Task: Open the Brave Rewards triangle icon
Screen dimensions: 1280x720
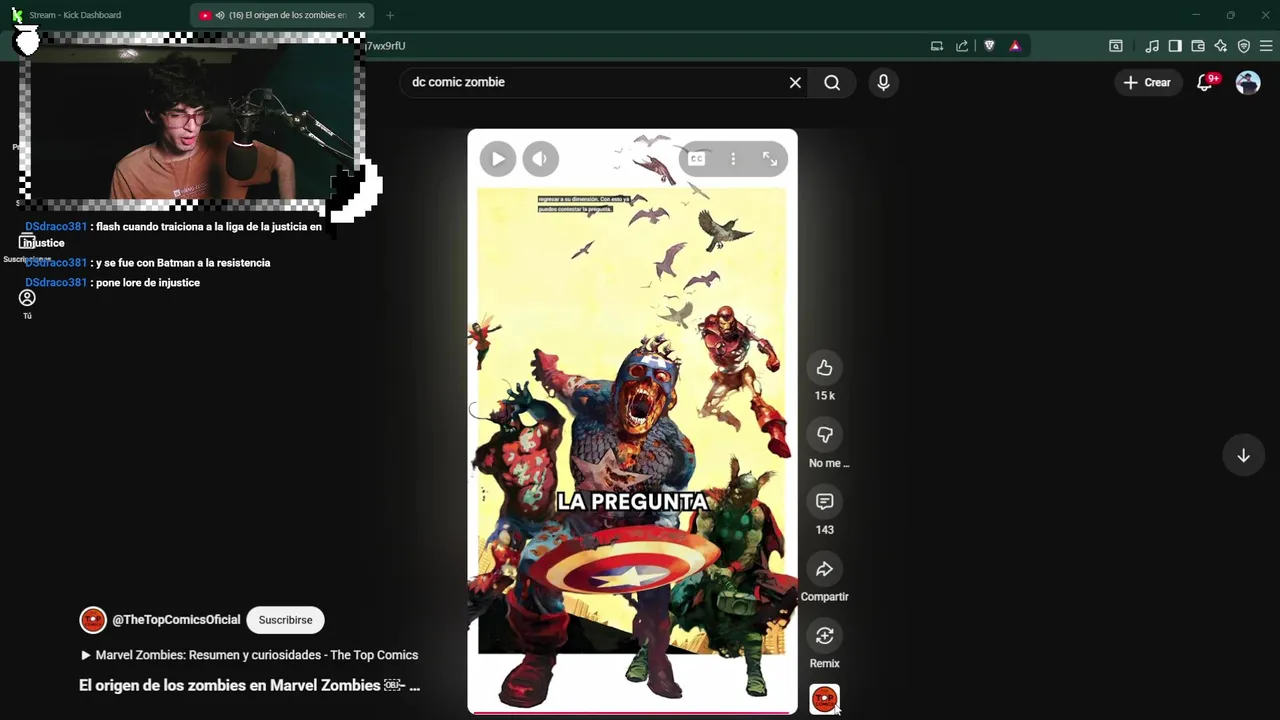Action: 1015,46
